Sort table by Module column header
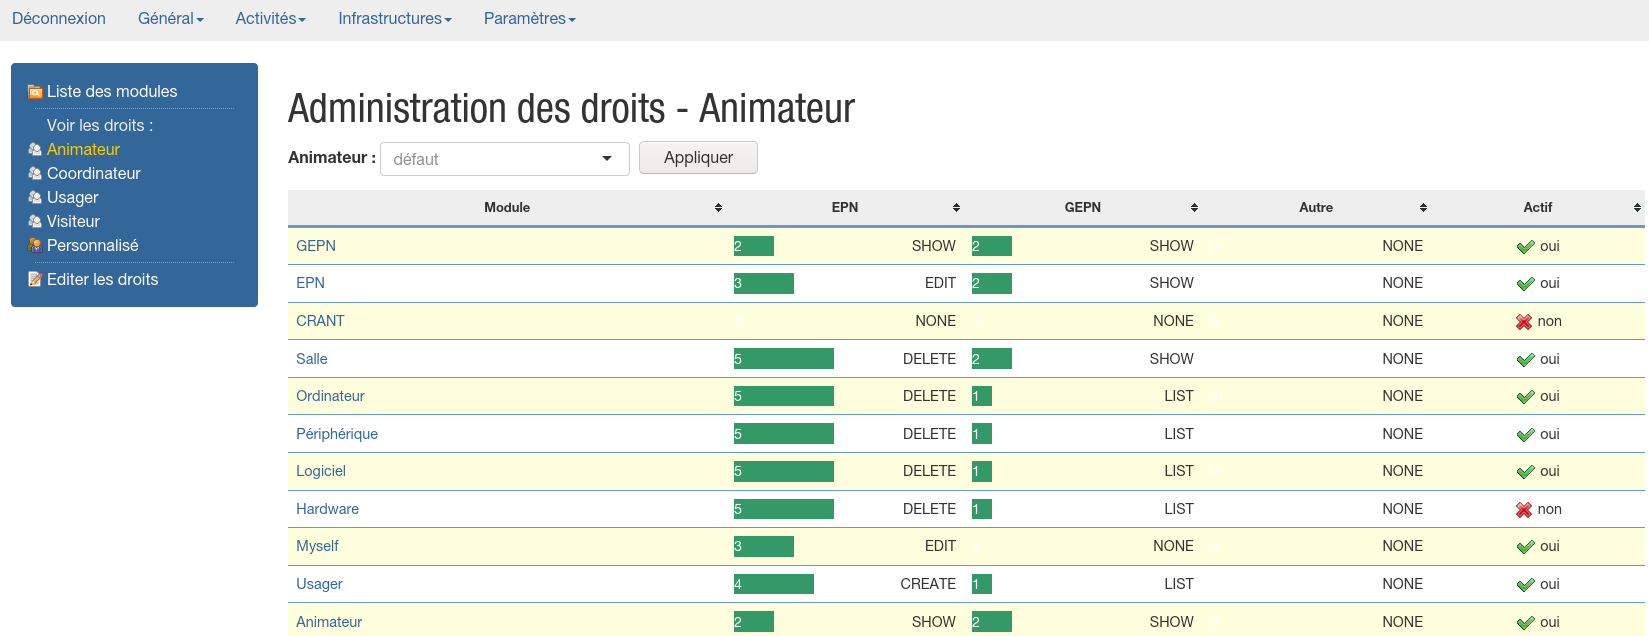The height and width of the screenshot is (636, 1649). click(507, 208)
